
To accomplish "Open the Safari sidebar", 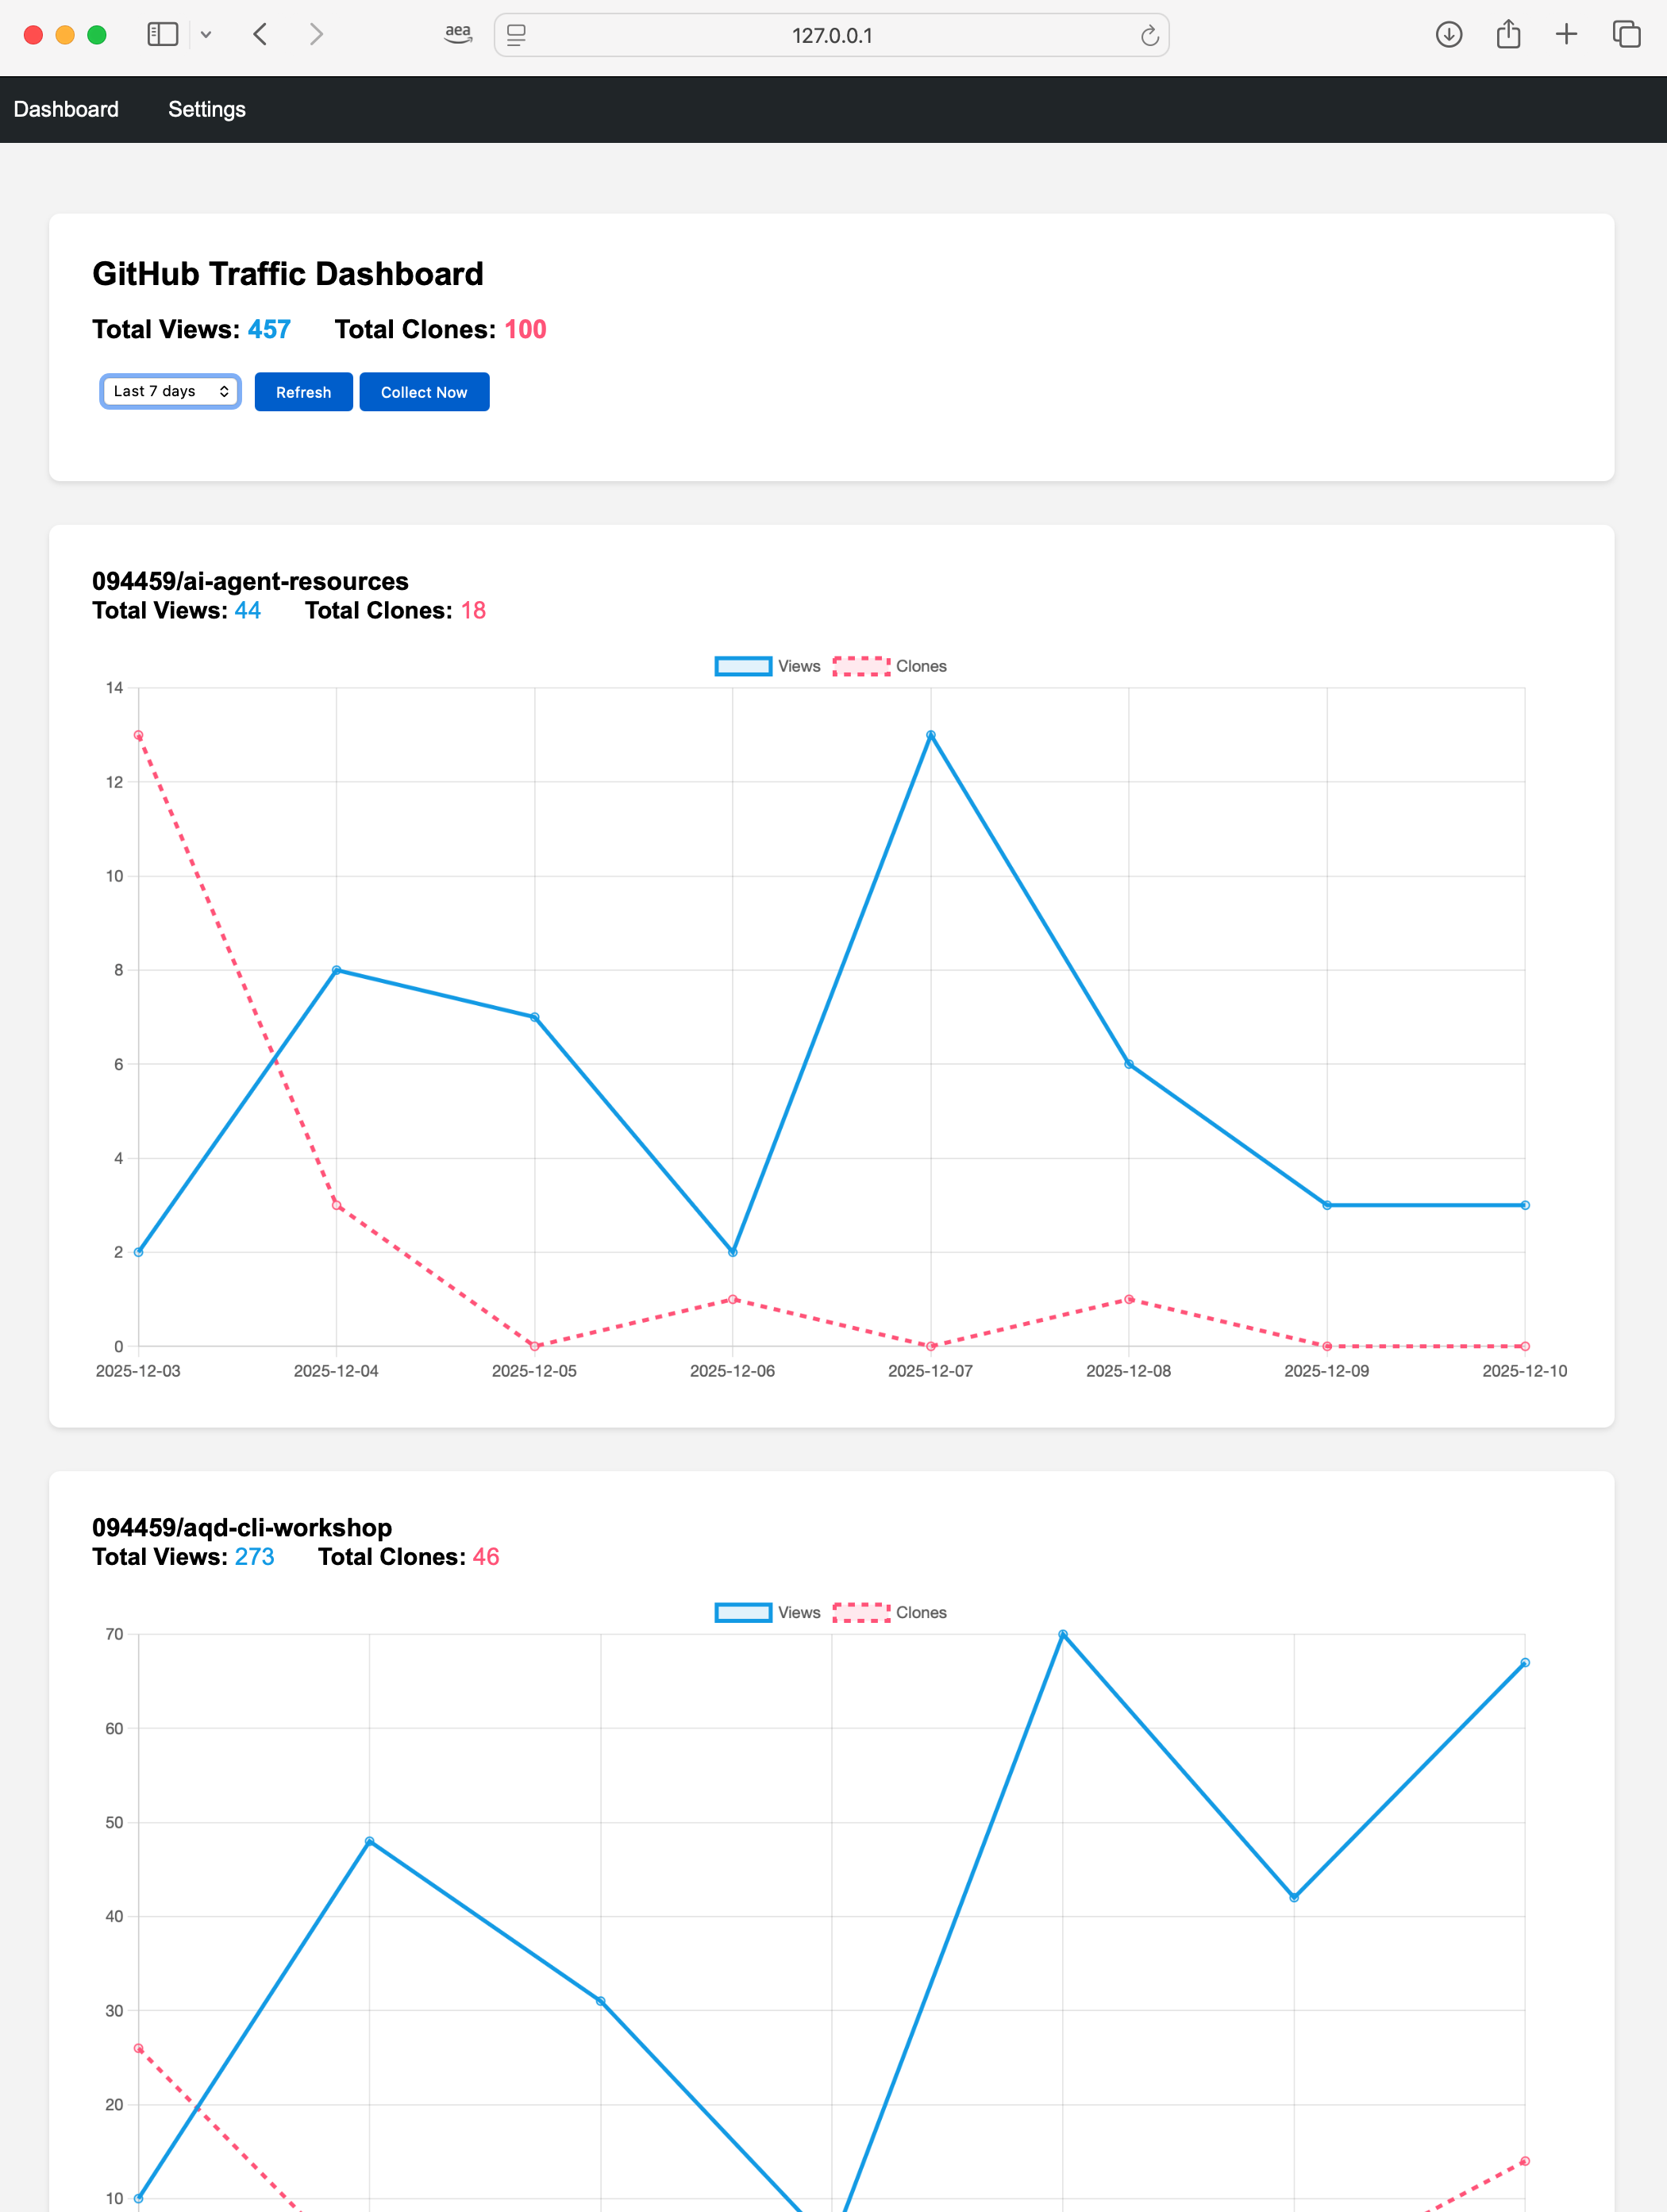I will 162,34.
